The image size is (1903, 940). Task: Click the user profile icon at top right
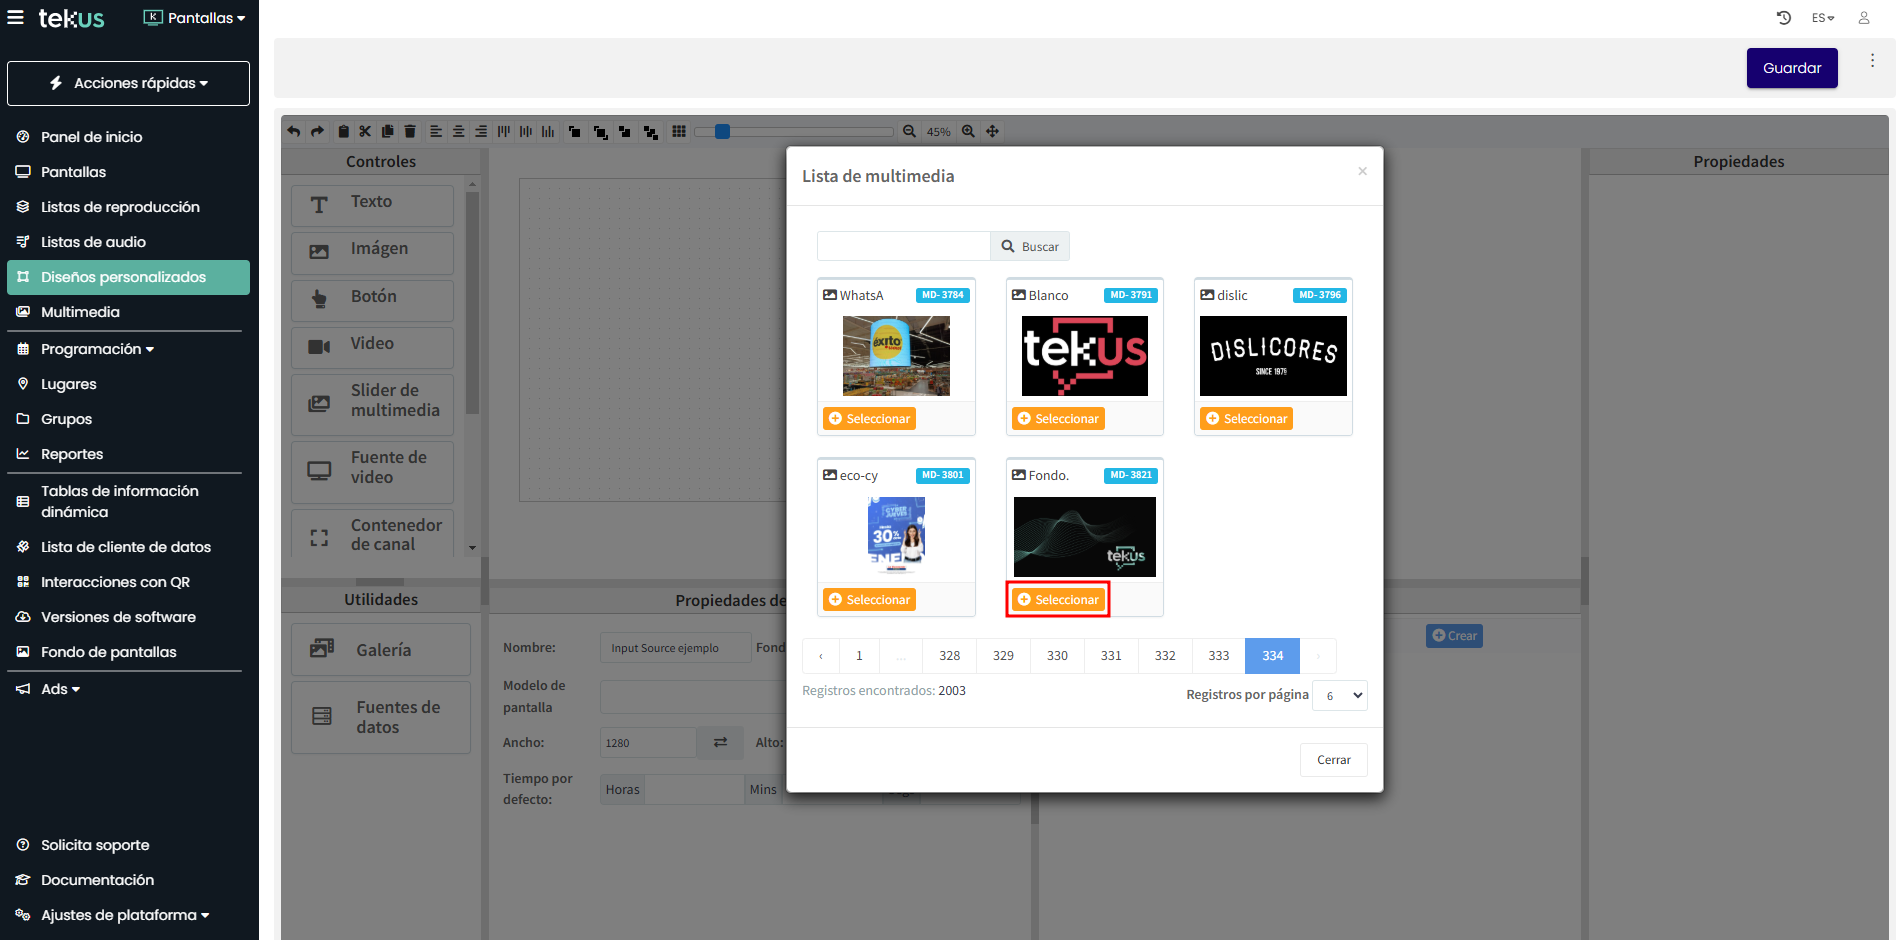pyautogui.click(x=1864, y=18)
